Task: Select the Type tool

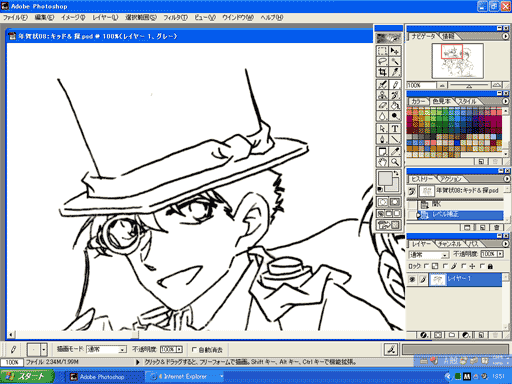Action: click(x=395, y=129)
